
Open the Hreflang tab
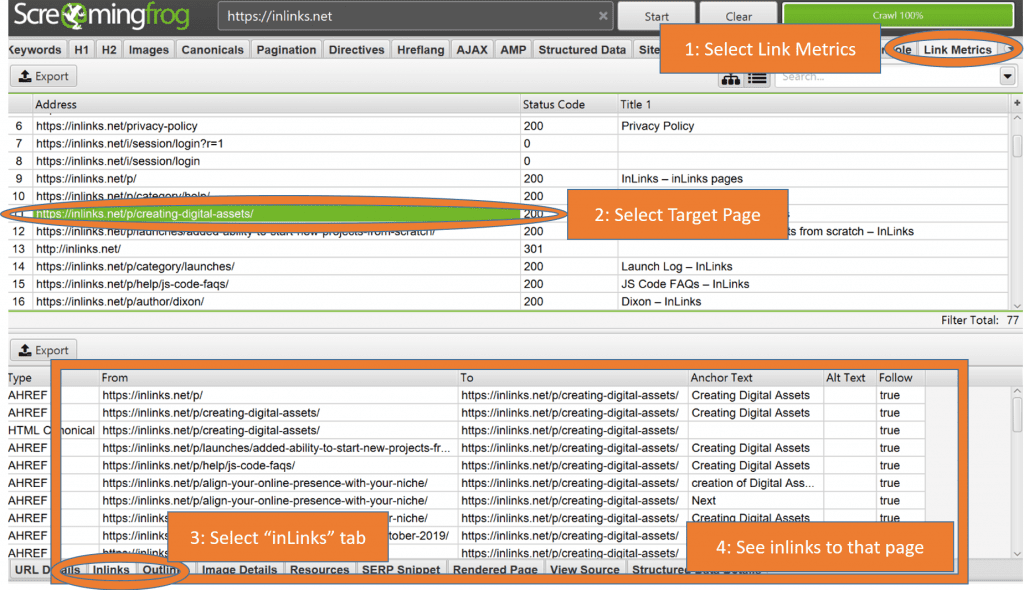point(421,50)
